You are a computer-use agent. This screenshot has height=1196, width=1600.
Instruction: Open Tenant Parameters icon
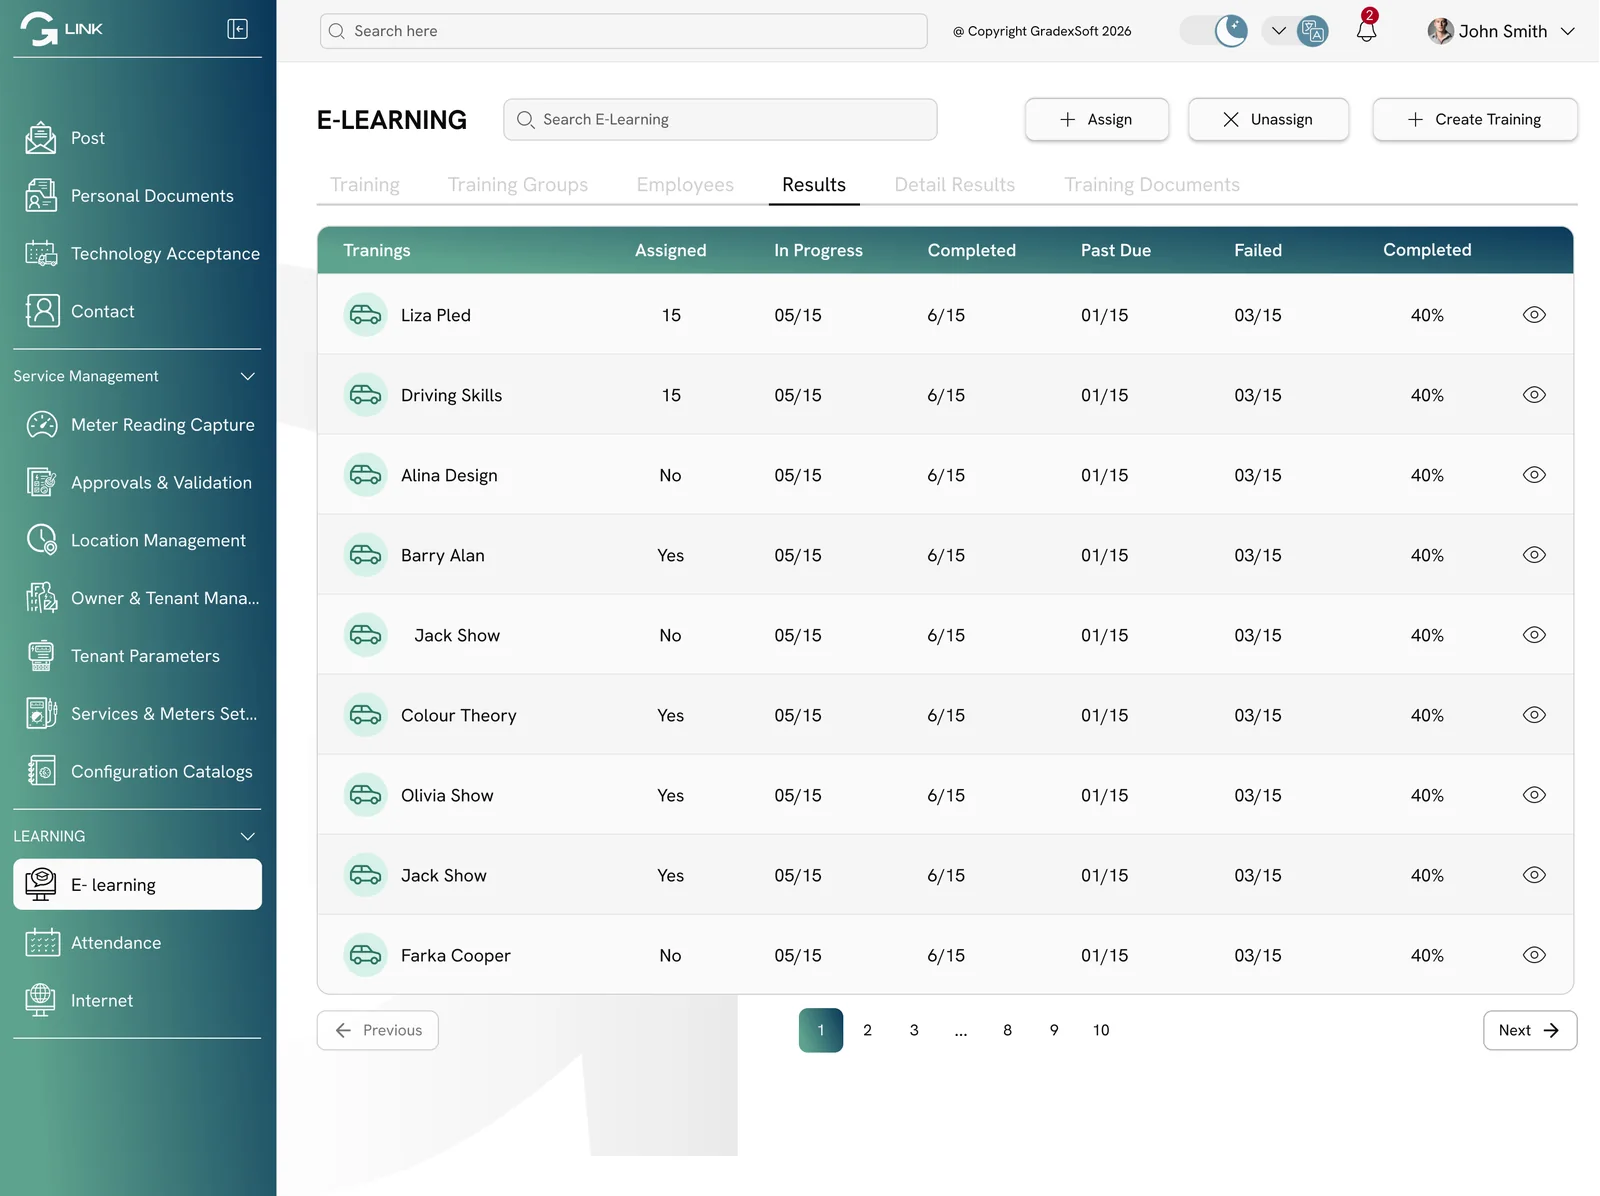point(41,656)
